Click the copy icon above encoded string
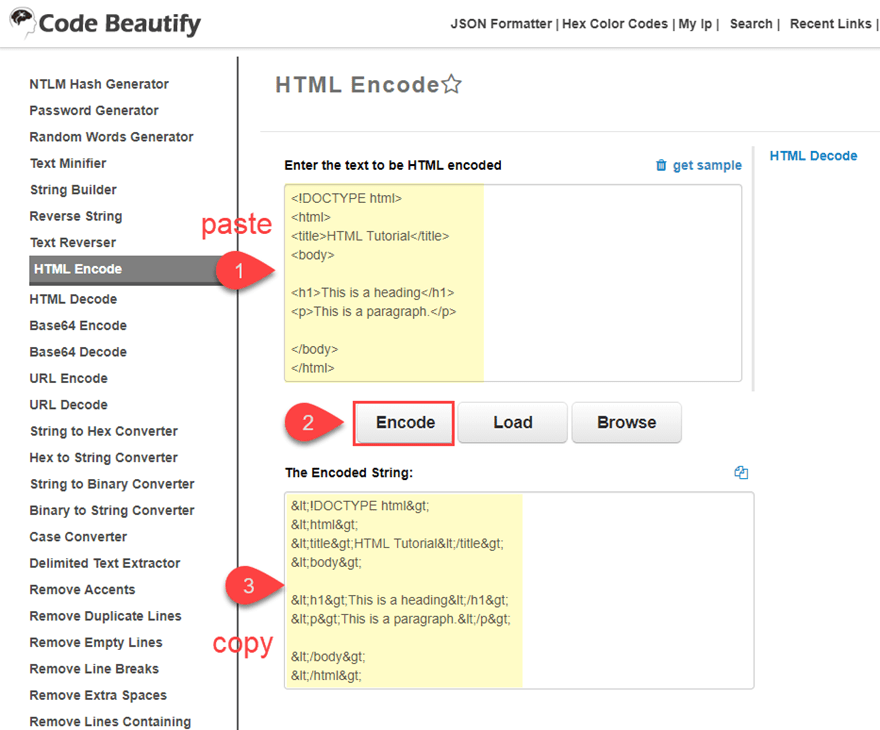Viewport: 880px width, 730px height. click(741, 473)
